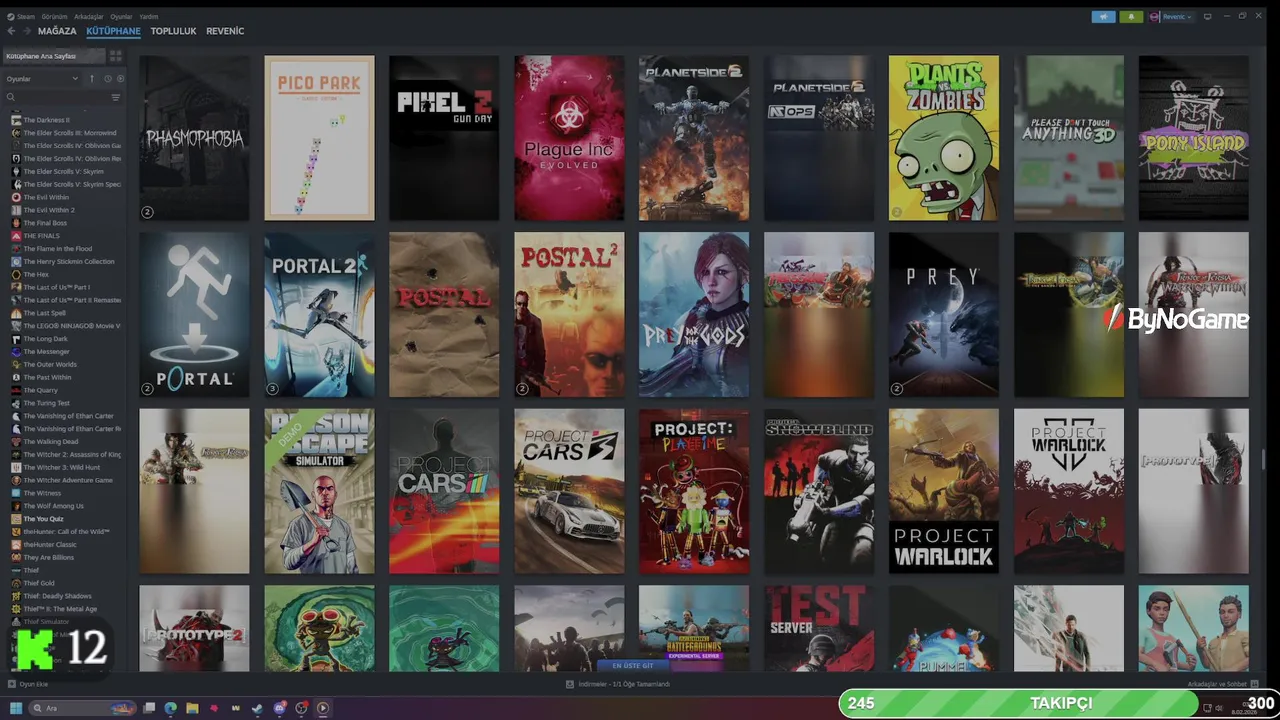Go forward with the right arrow
Image resolution: width=1280 pixels, height=720 pixels.
tap(27, 31)
